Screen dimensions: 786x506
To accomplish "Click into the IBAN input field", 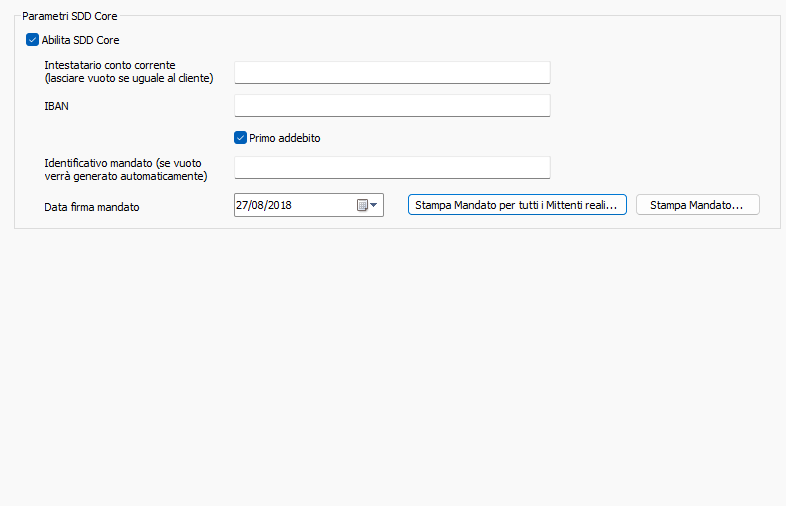I will pyautogui.click(x=392, y=105).
